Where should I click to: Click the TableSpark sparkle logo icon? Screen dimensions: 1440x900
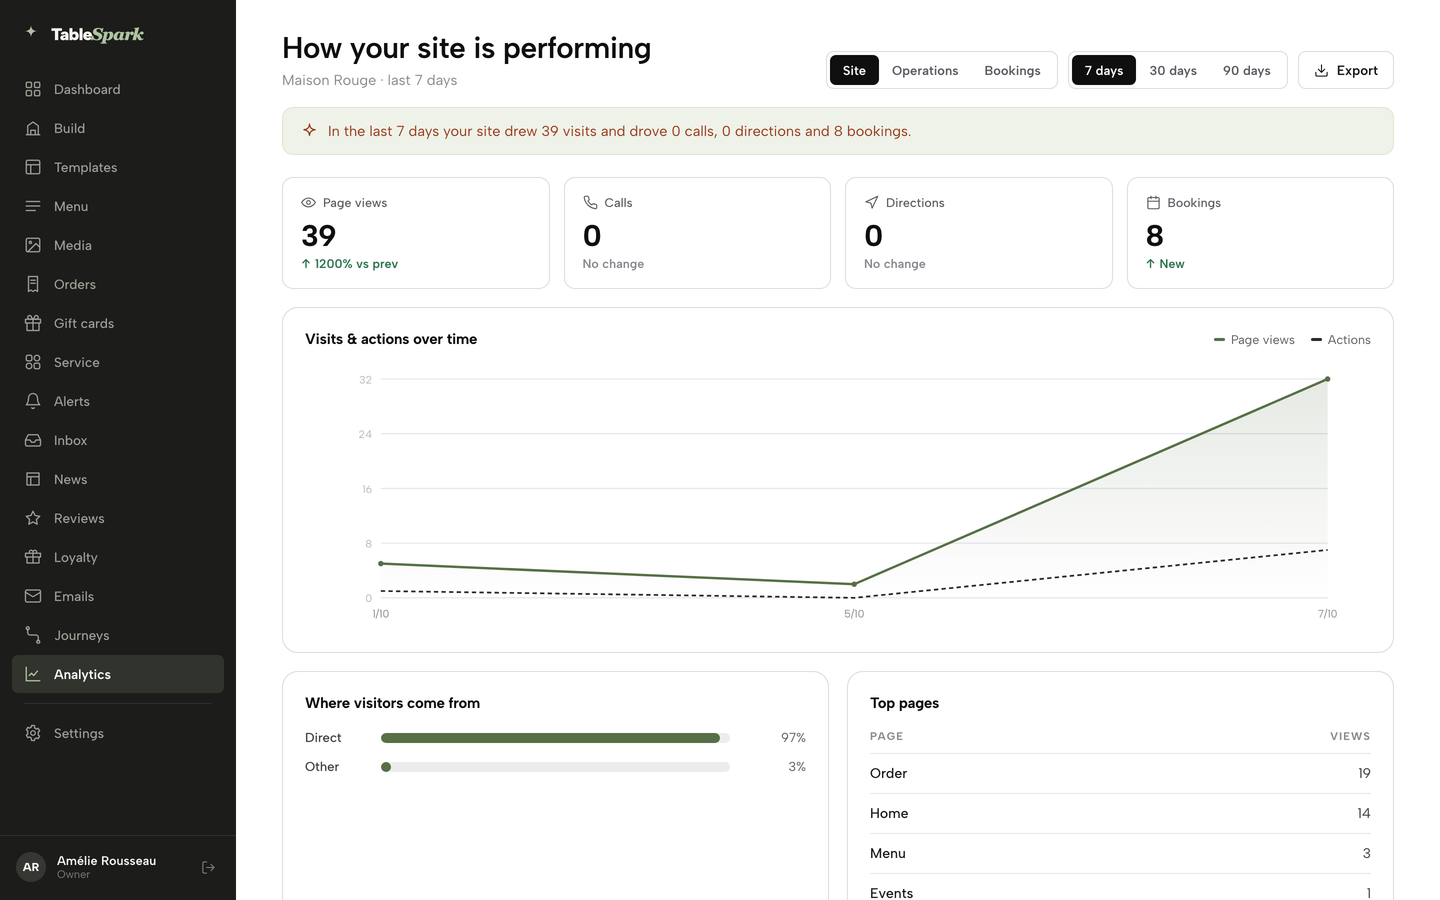point(31,32)
